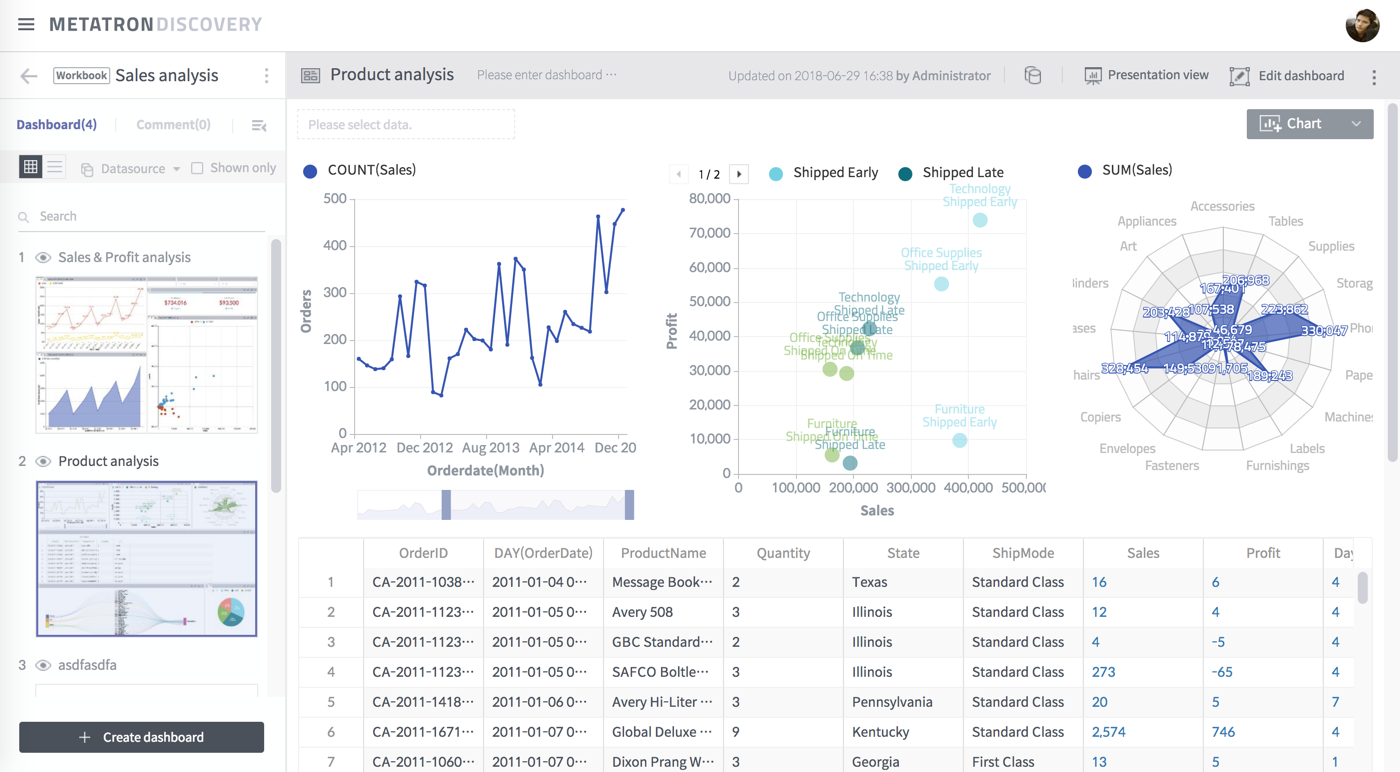Click the search magnifier icon

24,217
